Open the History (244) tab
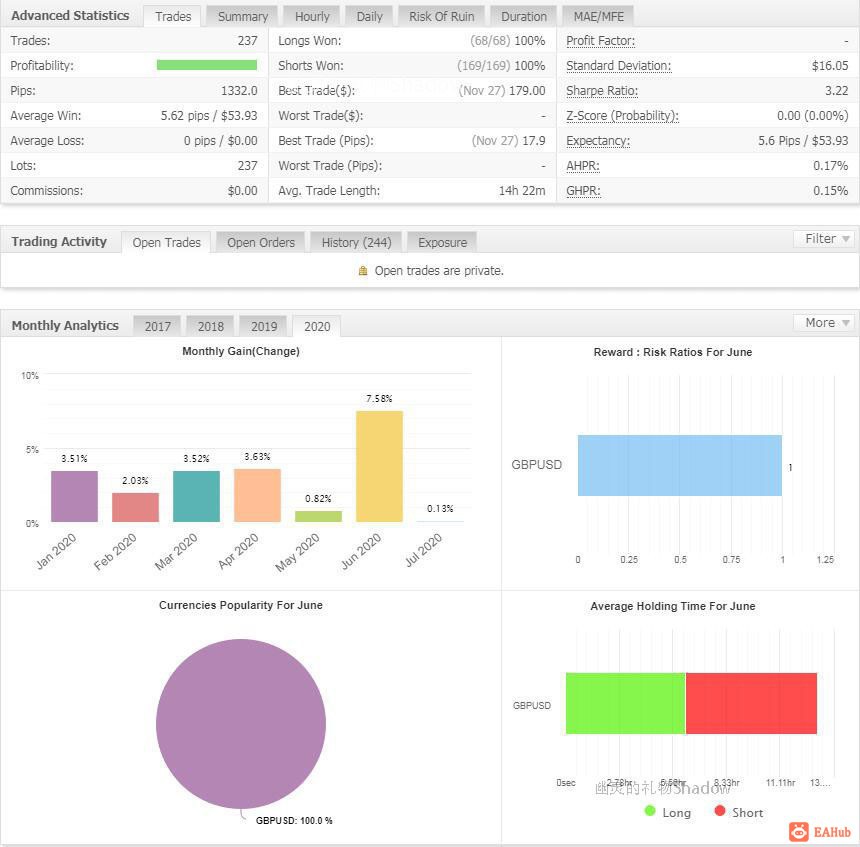The height and width of the screenshot is (847, 860). [x=356, y=242]
